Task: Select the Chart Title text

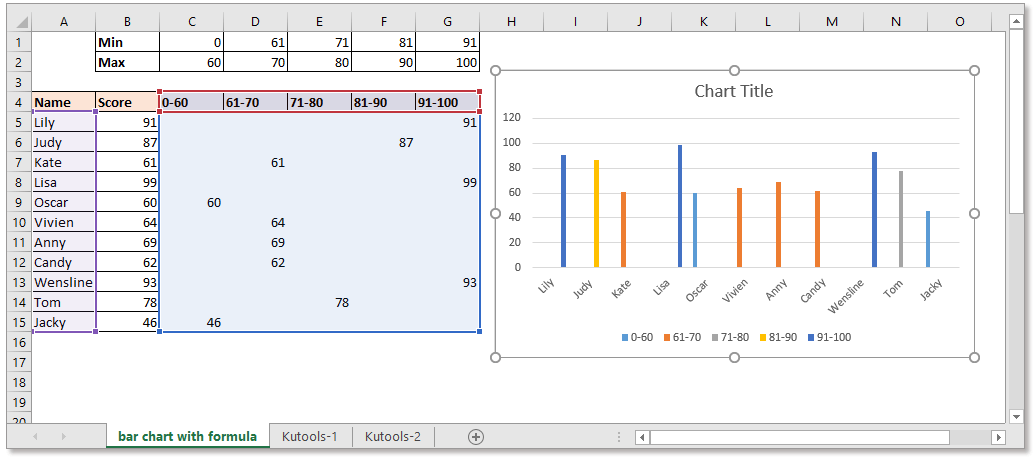Action: pyautogui.click(x=733, y=91)
